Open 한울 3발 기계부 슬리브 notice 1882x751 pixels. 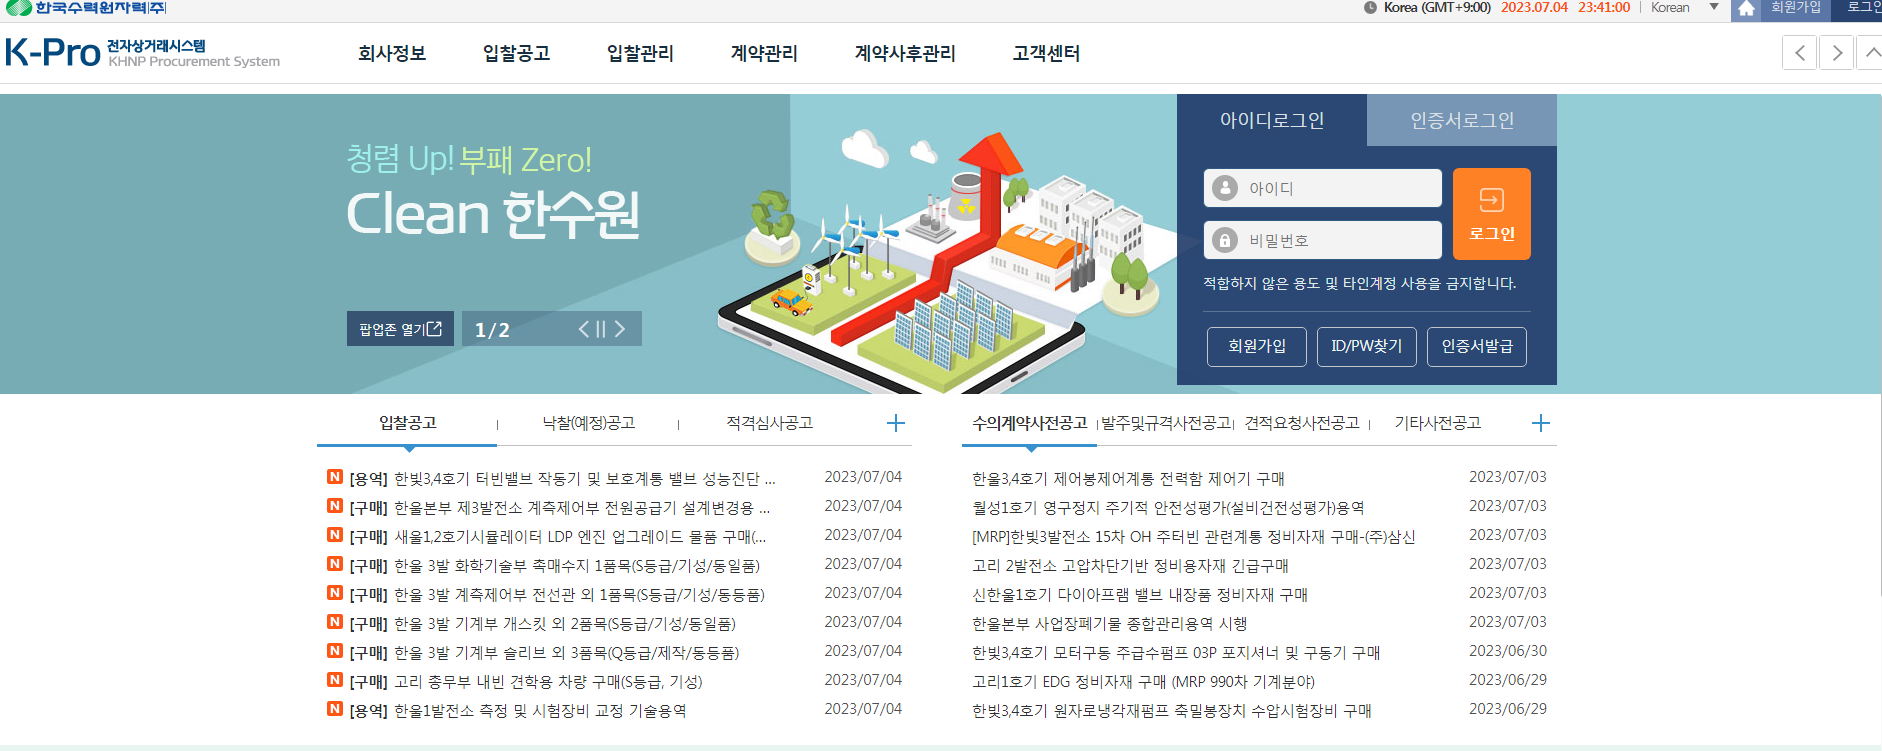pyautogui.click(x=544, y=653)
